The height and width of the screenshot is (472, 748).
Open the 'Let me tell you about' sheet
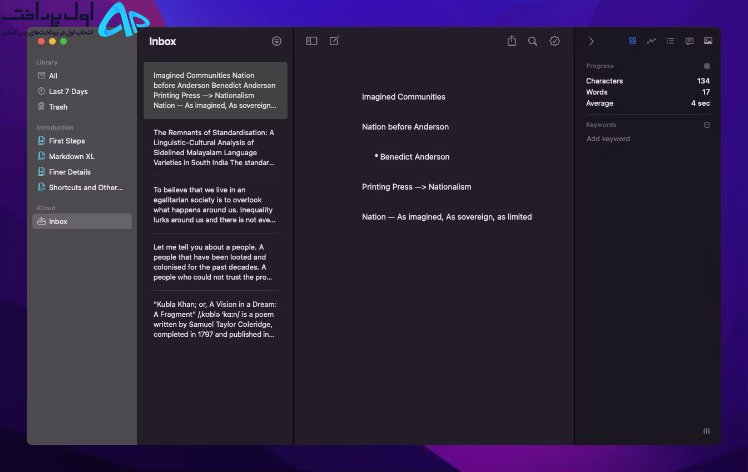point(216,262)
